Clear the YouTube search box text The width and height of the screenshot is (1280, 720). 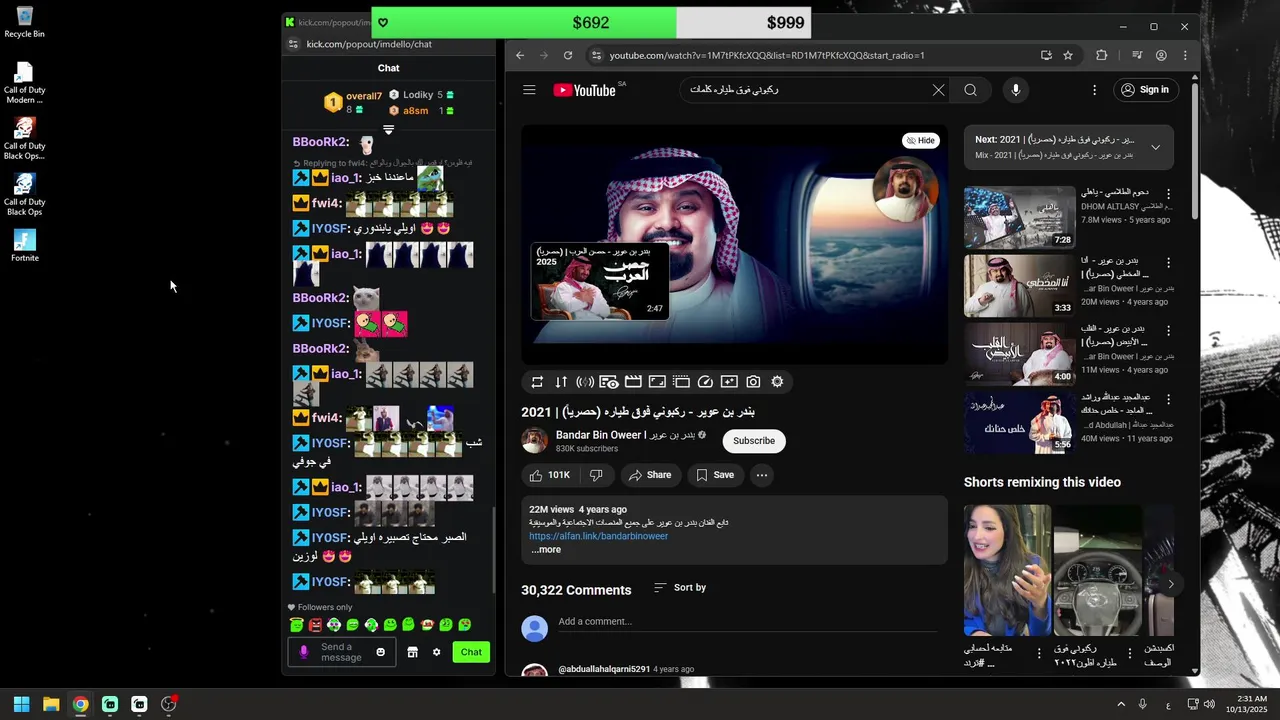938,90
